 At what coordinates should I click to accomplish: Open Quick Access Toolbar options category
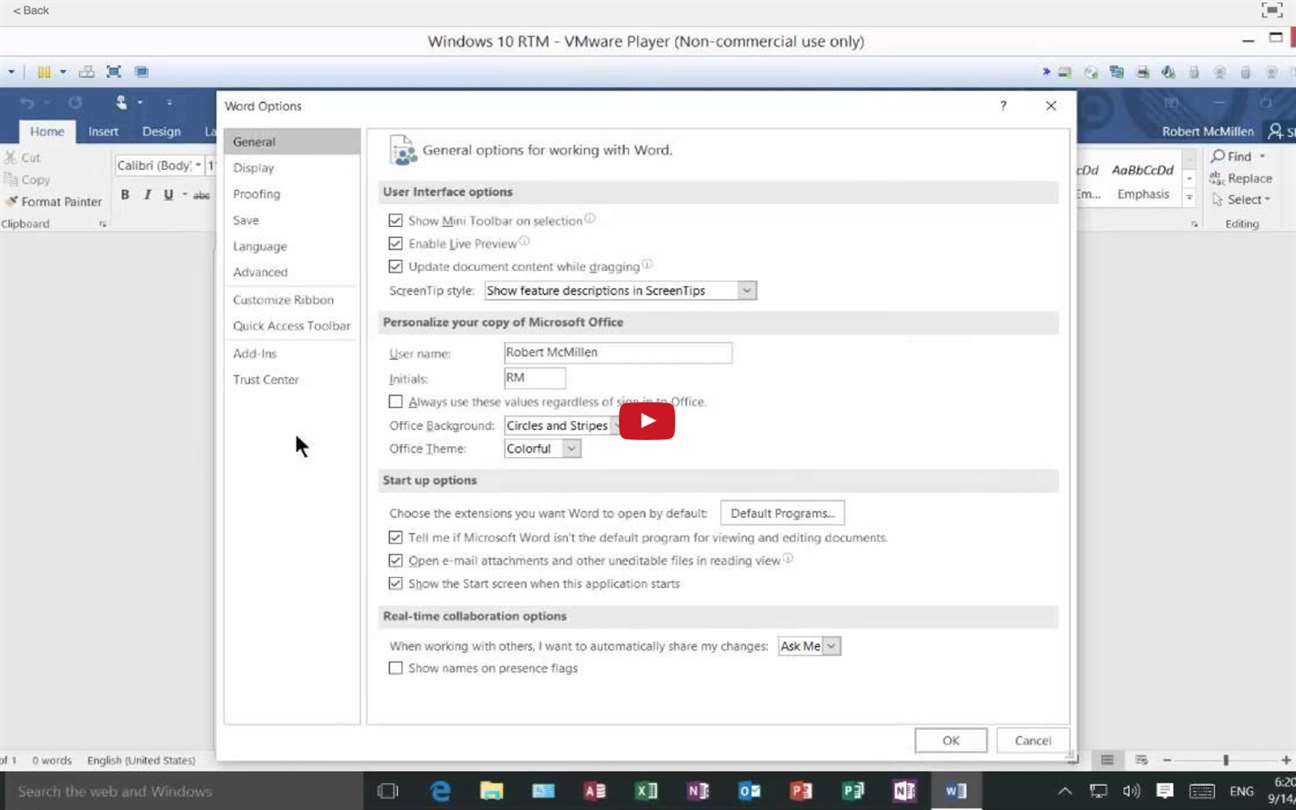[292, 326]
